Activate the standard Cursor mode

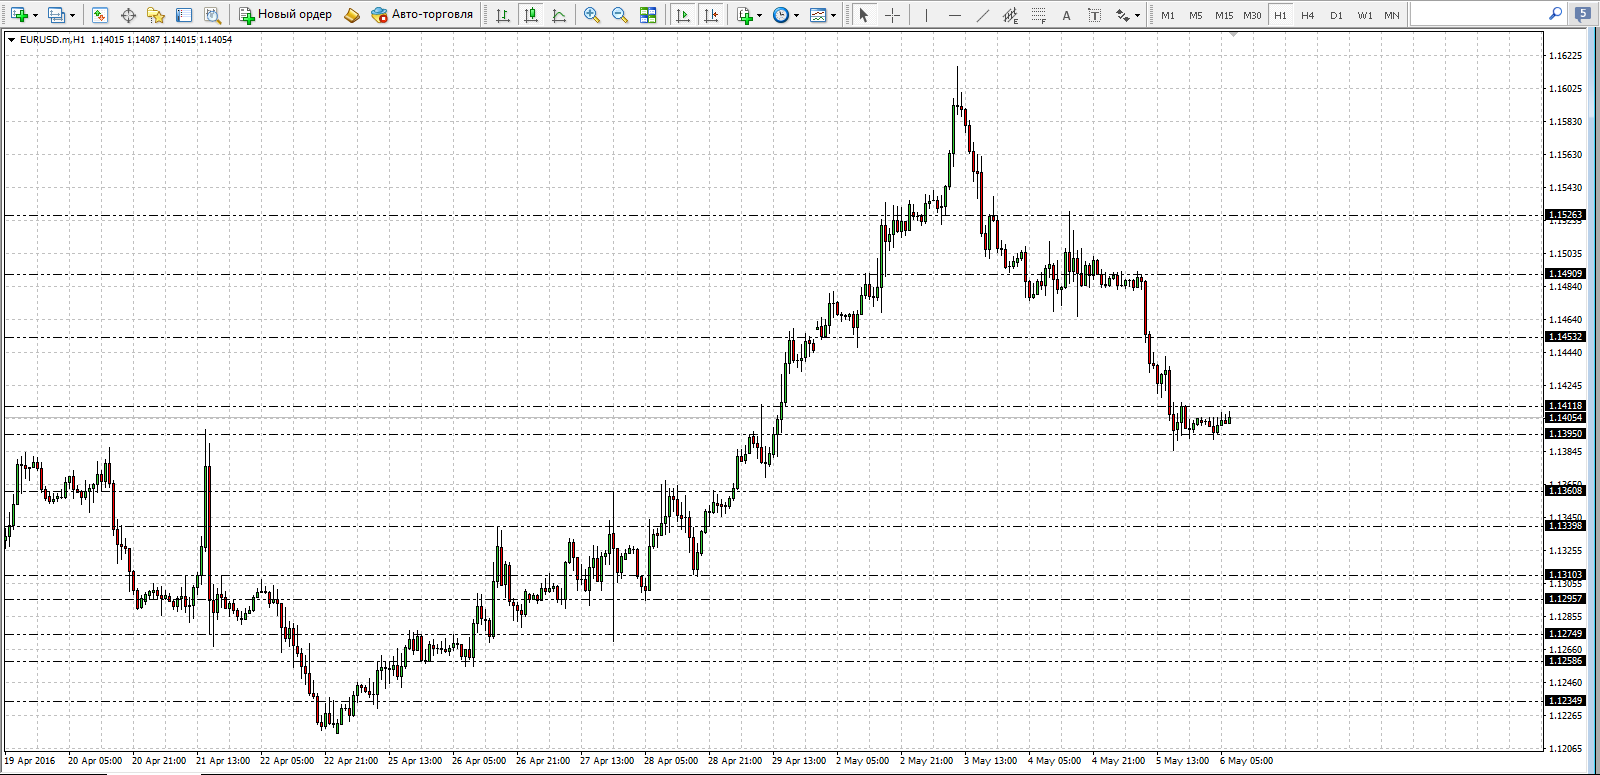tap(864, 15)
